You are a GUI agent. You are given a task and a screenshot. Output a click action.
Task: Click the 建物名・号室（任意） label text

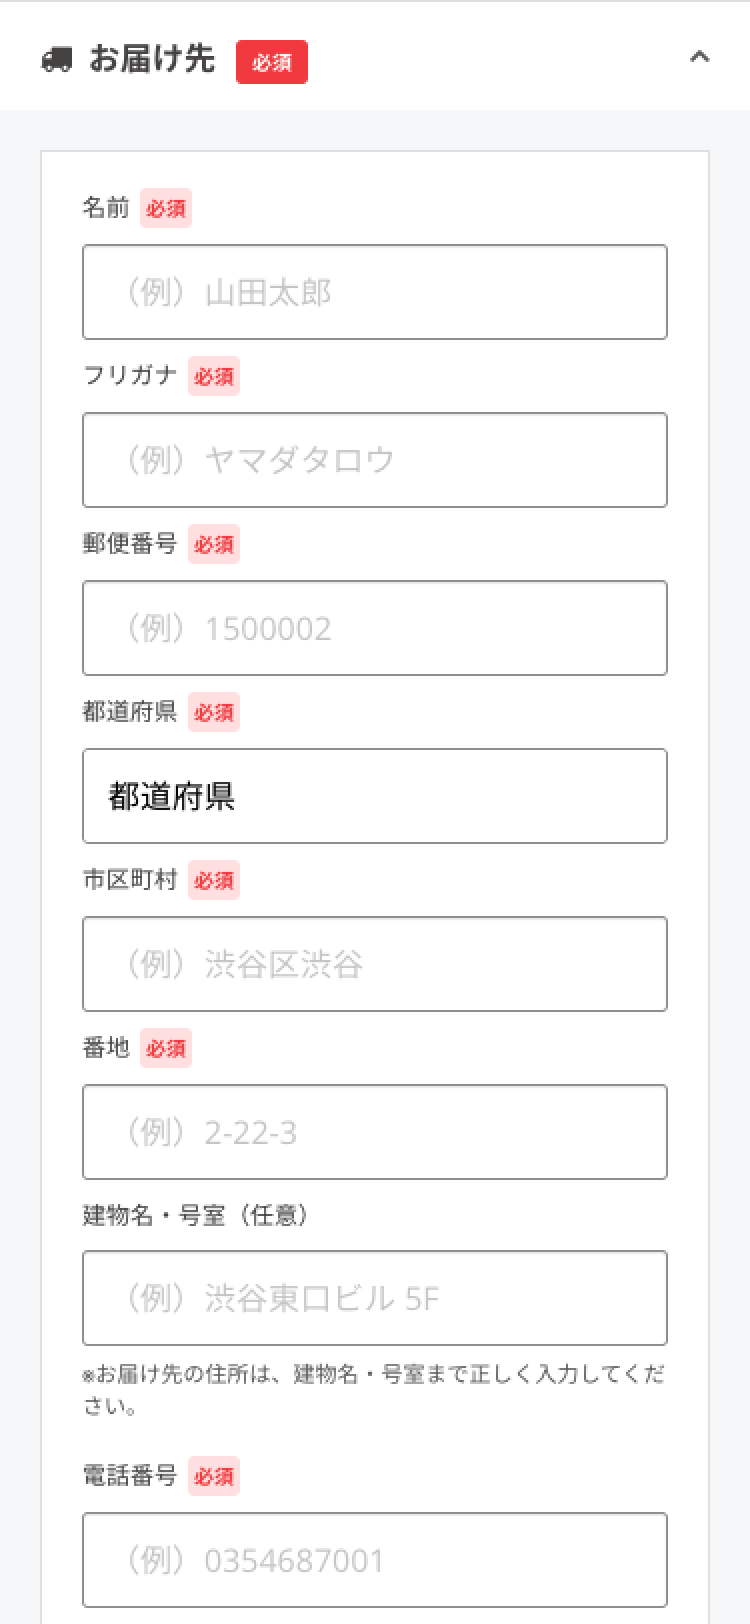(x=197, y=1215)
